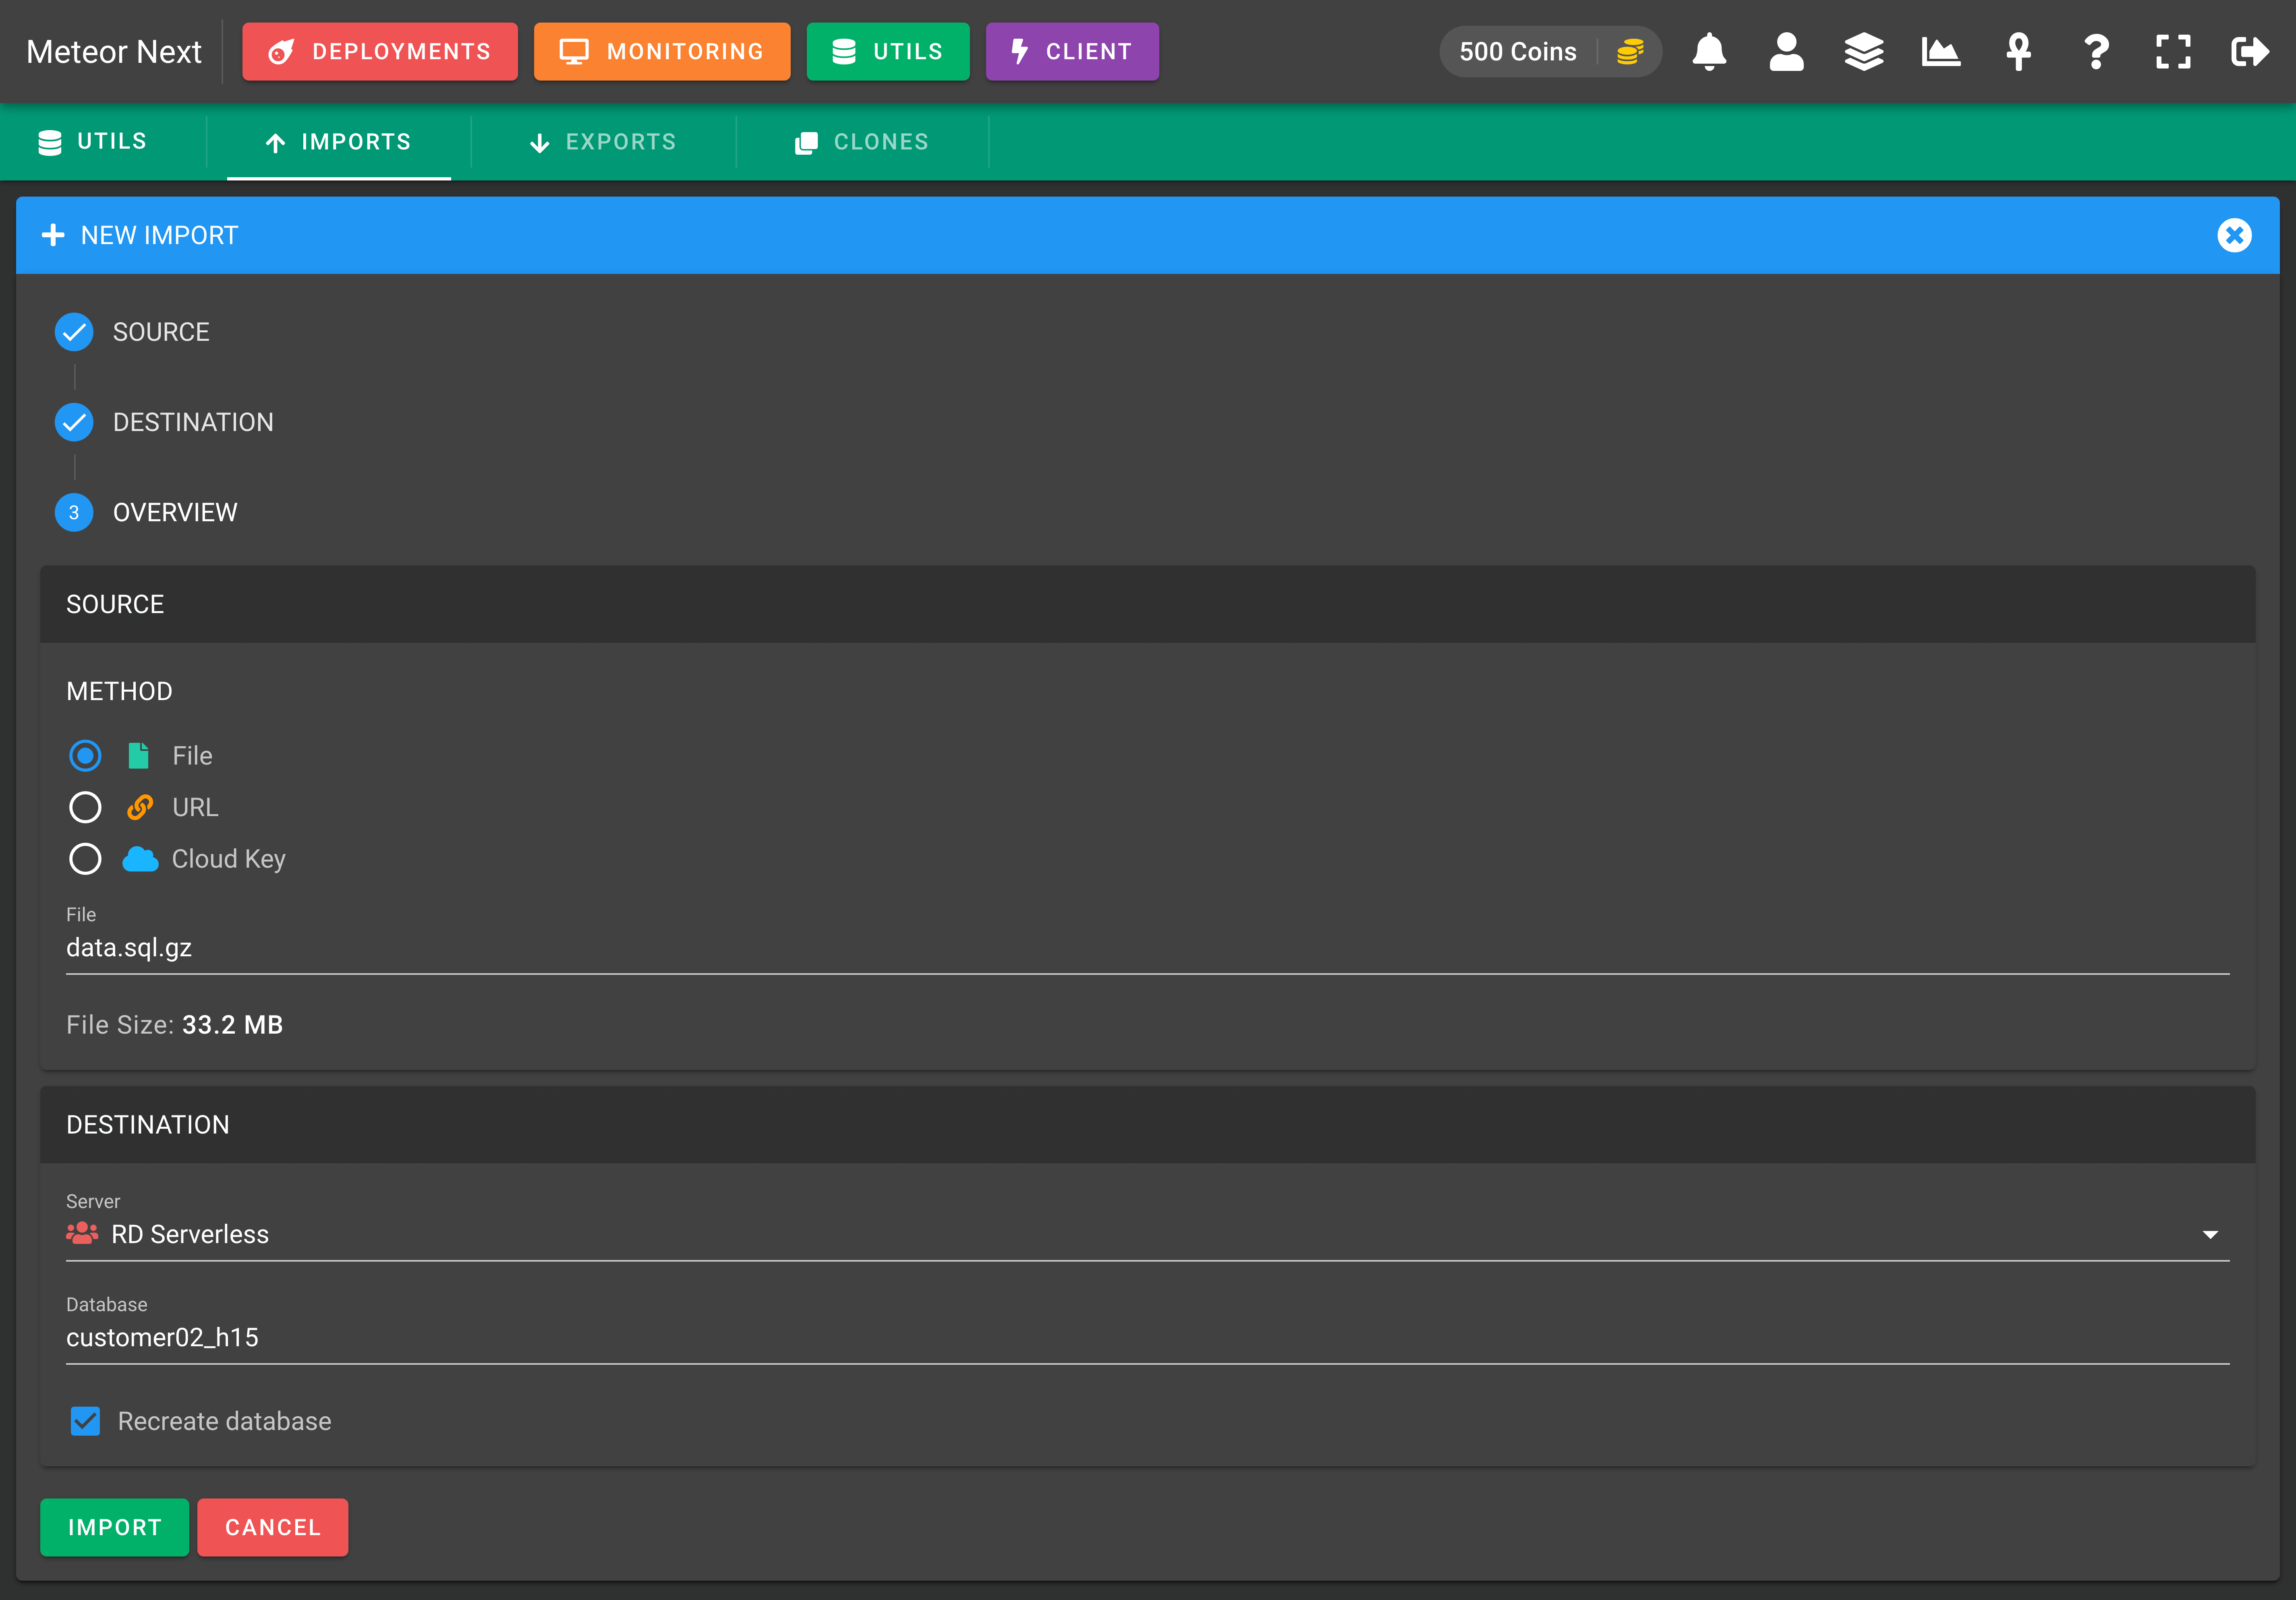Select the Cloud Key radio button
This screenshot has width=2296, height=1600.
[x=85, y=859]
